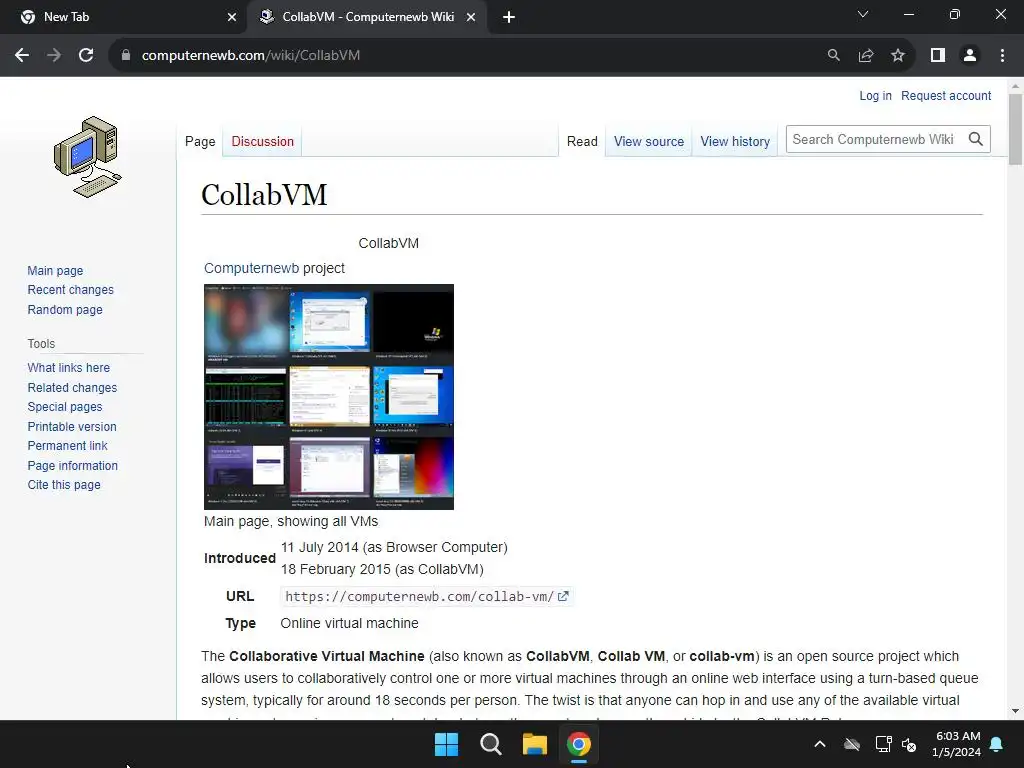The height and width of the screenshot is (768, 1024).
Task: Open Related changes link
Action: coord(72,387)
